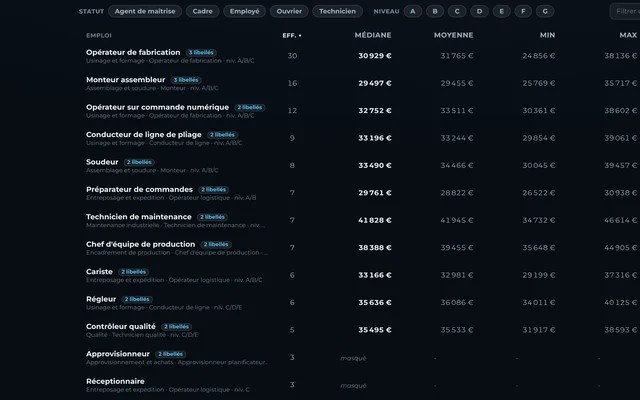The height and width of the screenshot is (400, 640).
Task: Toggle niveau G filter chip
Action: click(x=545, y=11)
